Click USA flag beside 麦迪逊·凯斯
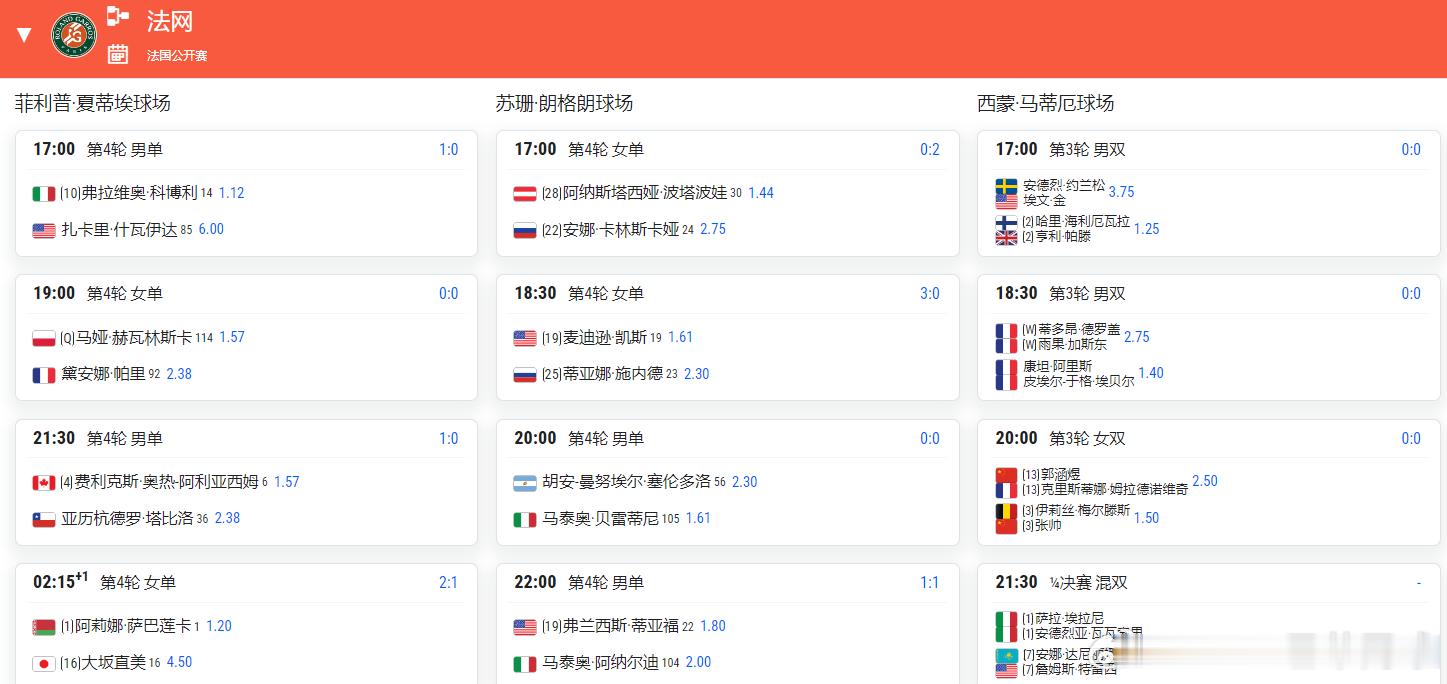The width and height of the screenshot is (1447, 684). (525, 338)
